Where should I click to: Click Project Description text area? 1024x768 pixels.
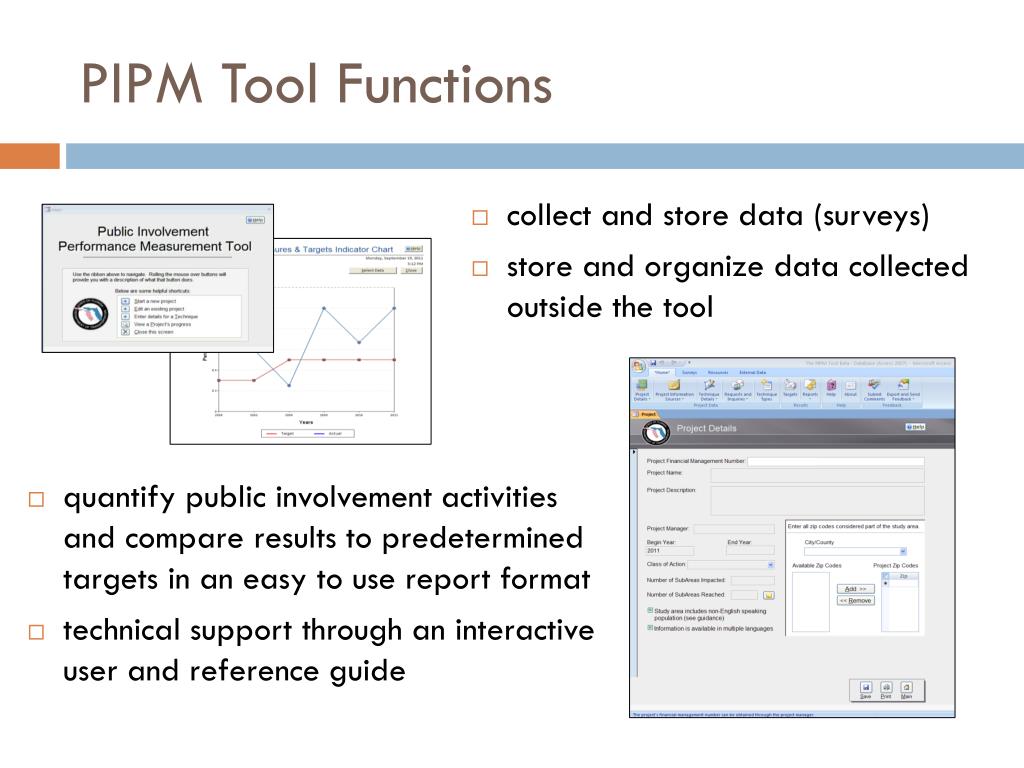(x=818, y=501)
